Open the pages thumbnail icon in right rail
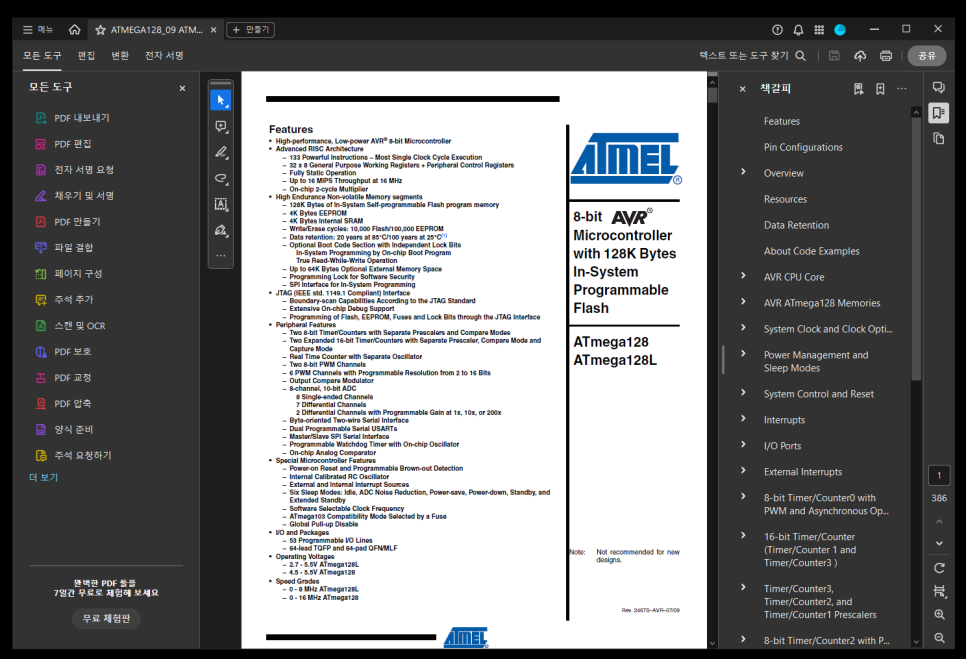 [x=939, y=139]
